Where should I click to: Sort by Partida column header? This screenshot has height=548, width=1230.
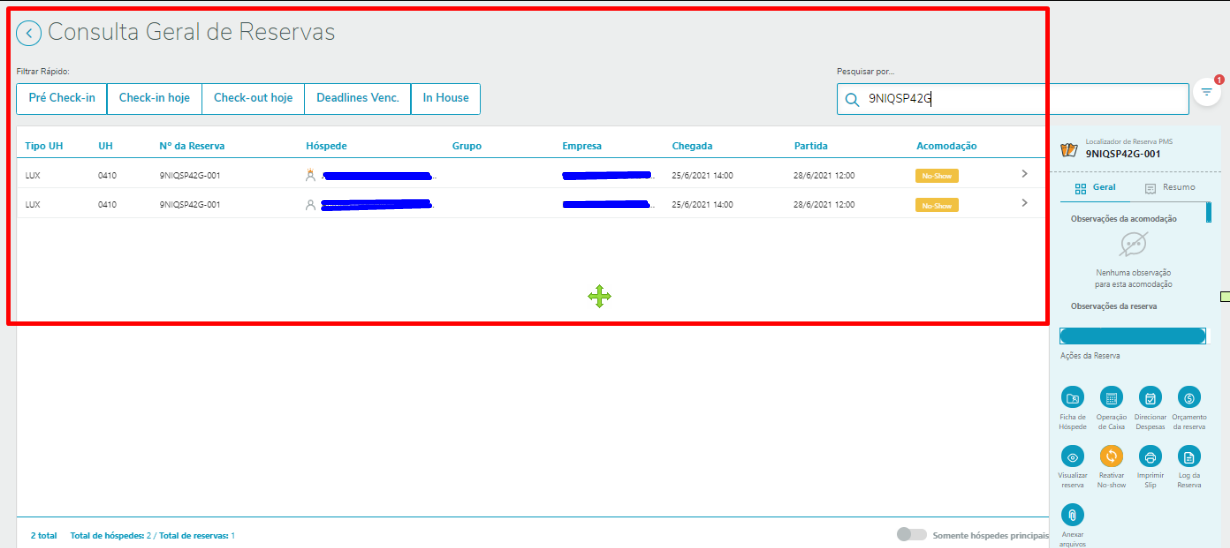811,146
